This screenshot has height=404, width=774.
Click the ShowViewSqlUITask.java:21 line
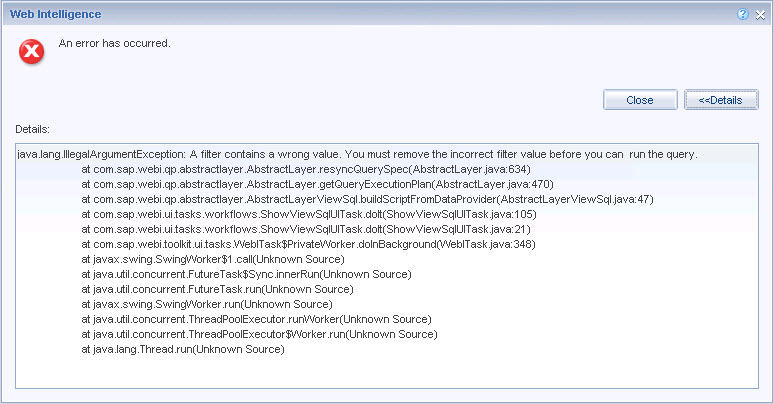coord(306,229)
